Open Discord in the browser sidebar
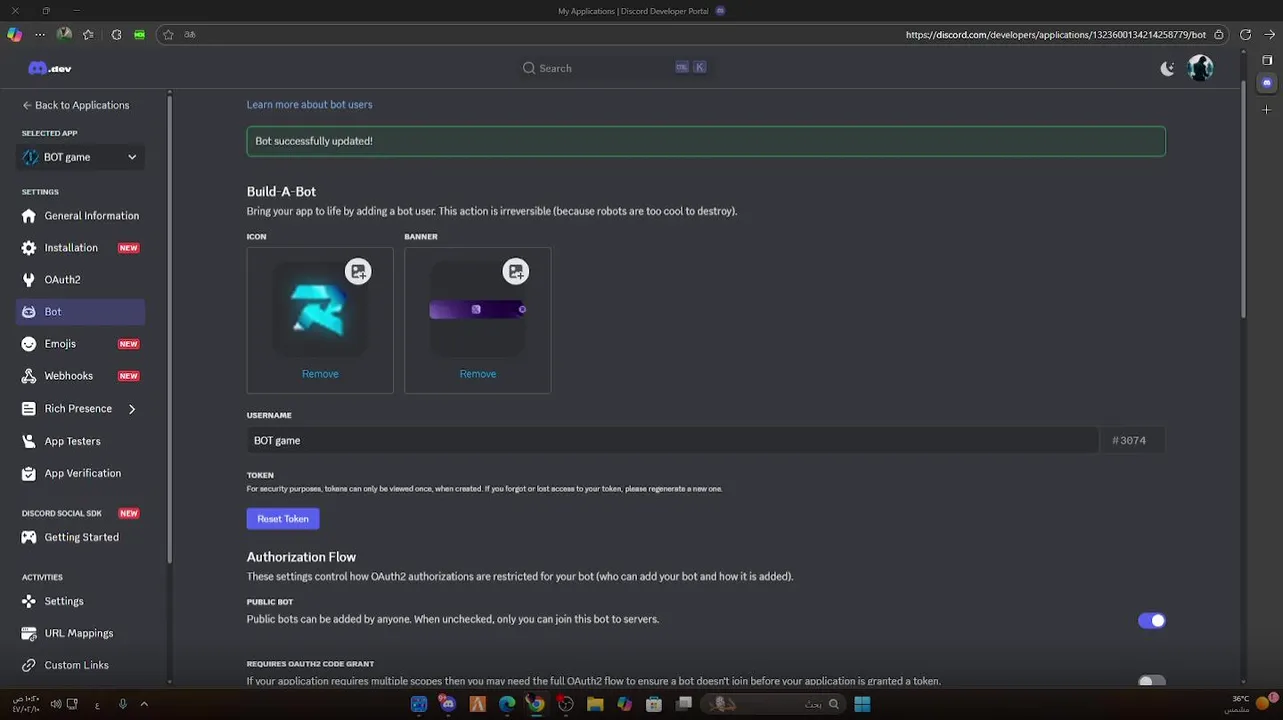The height and width of the screenshot is (720, 1283). tap(1267, 83)
